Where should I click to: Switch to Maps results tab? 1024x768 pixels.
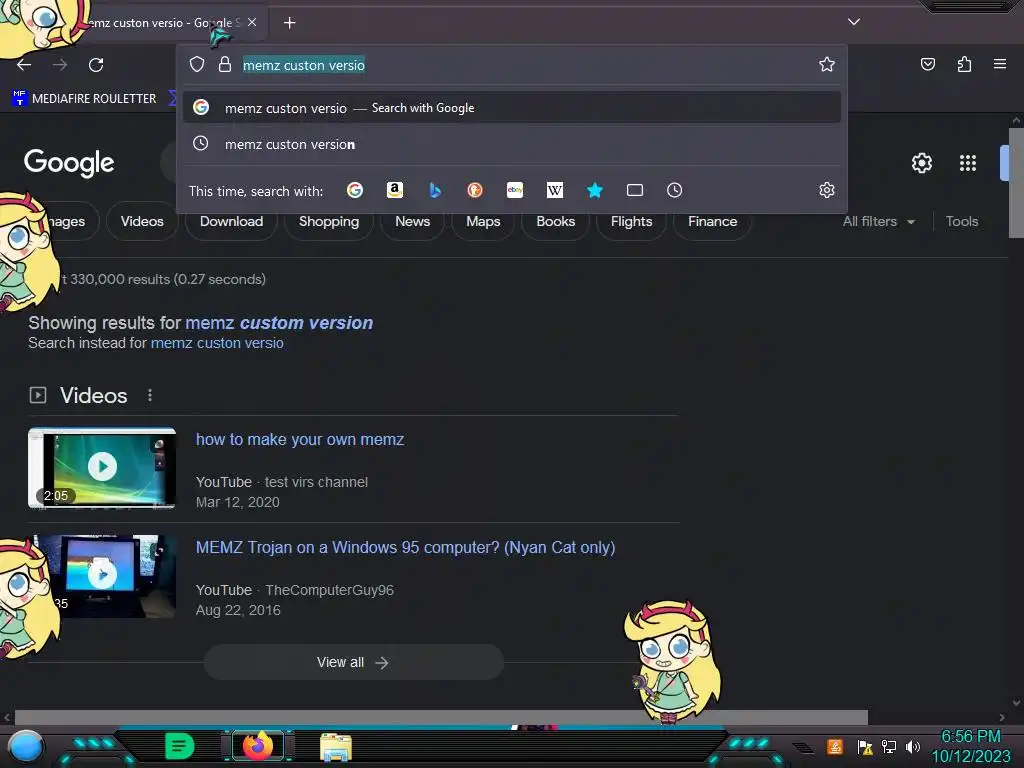pos(483,221)
